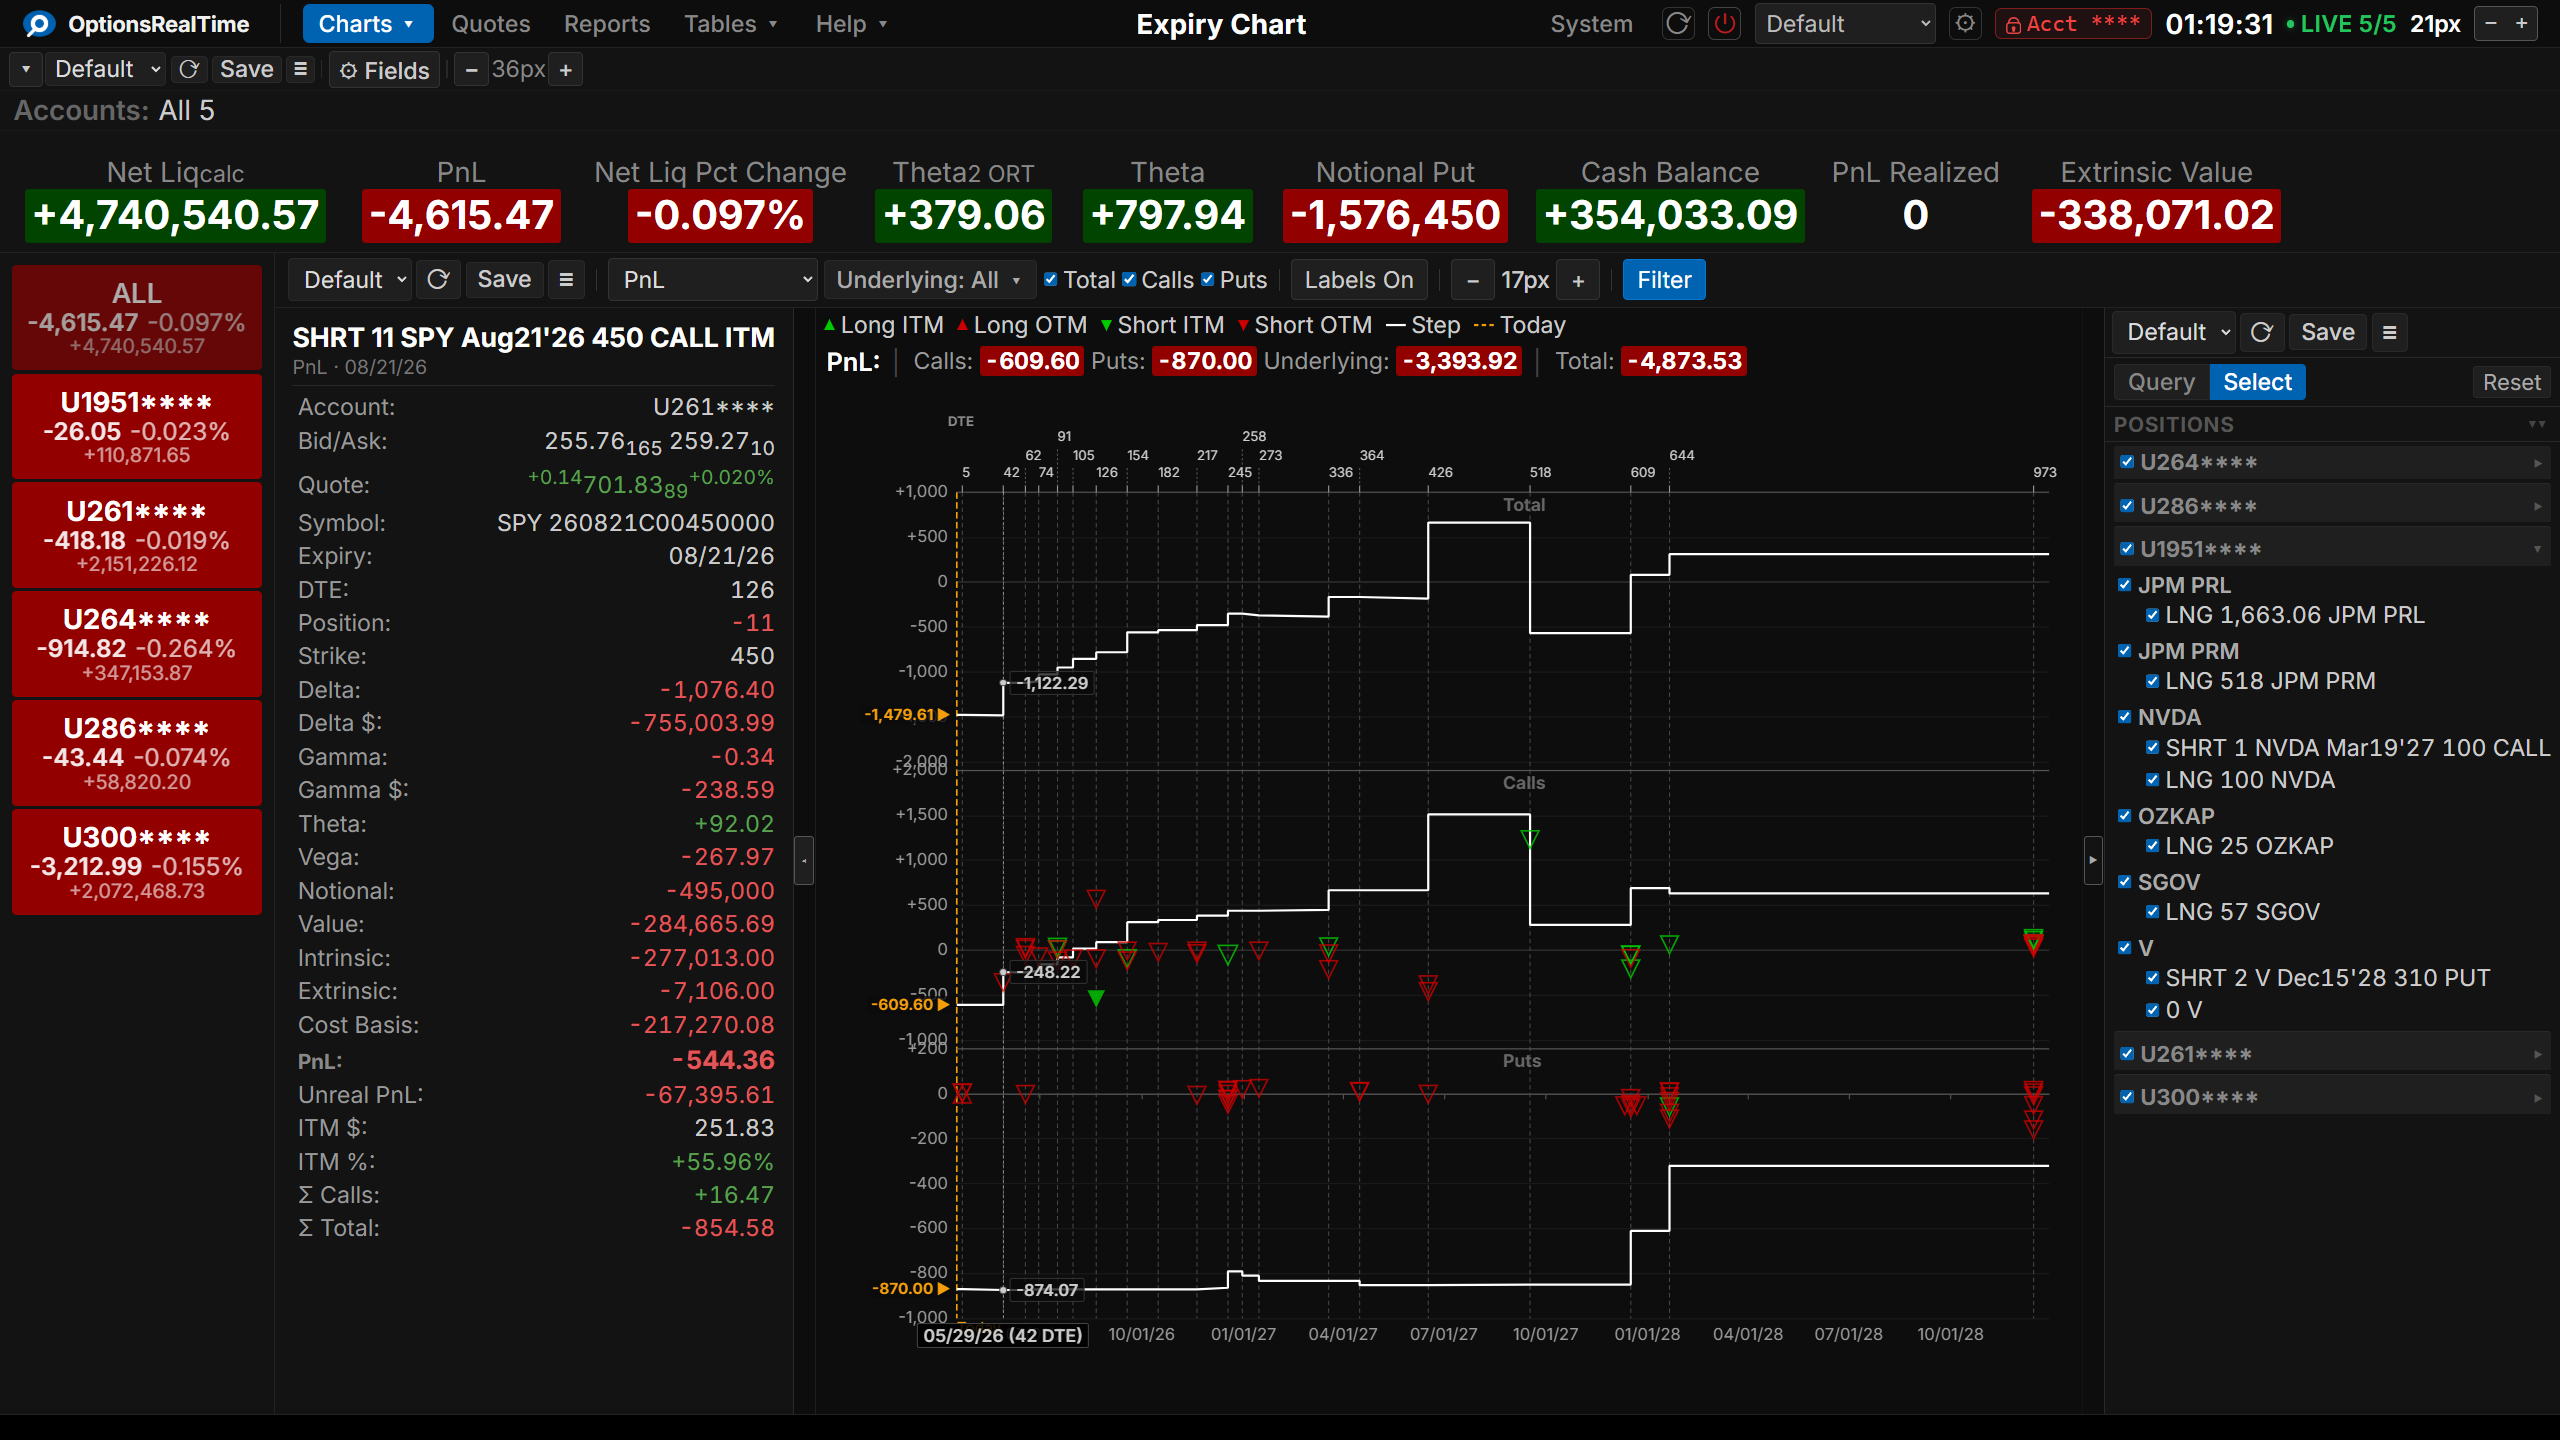Switch to the Query tab
The width and height of the screenshot is (2560, 1440).
click(2161, 382)
